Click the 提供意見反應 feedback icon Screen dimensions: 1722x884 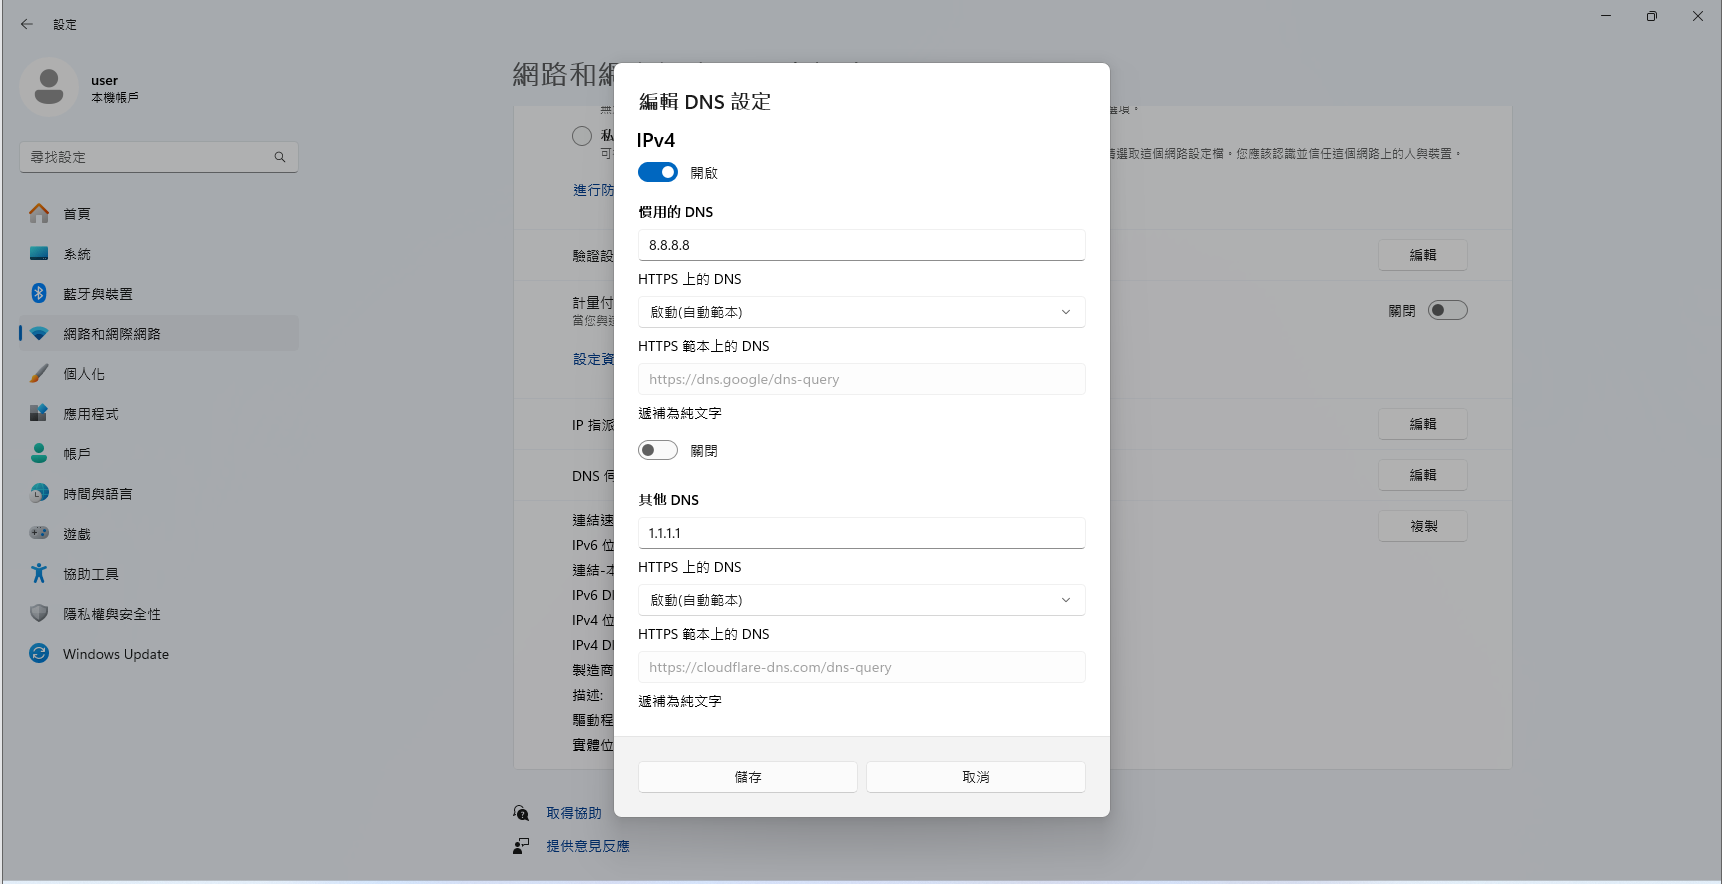point(521,846)
